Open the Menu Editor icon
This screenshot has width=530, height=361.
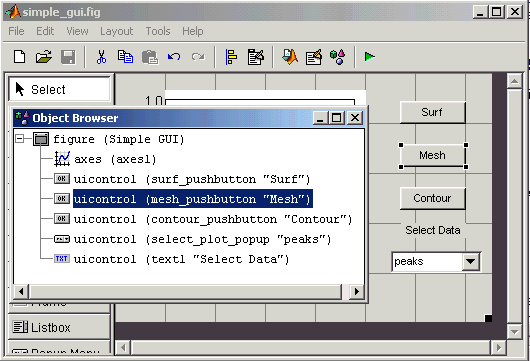[x=256, y=57]
